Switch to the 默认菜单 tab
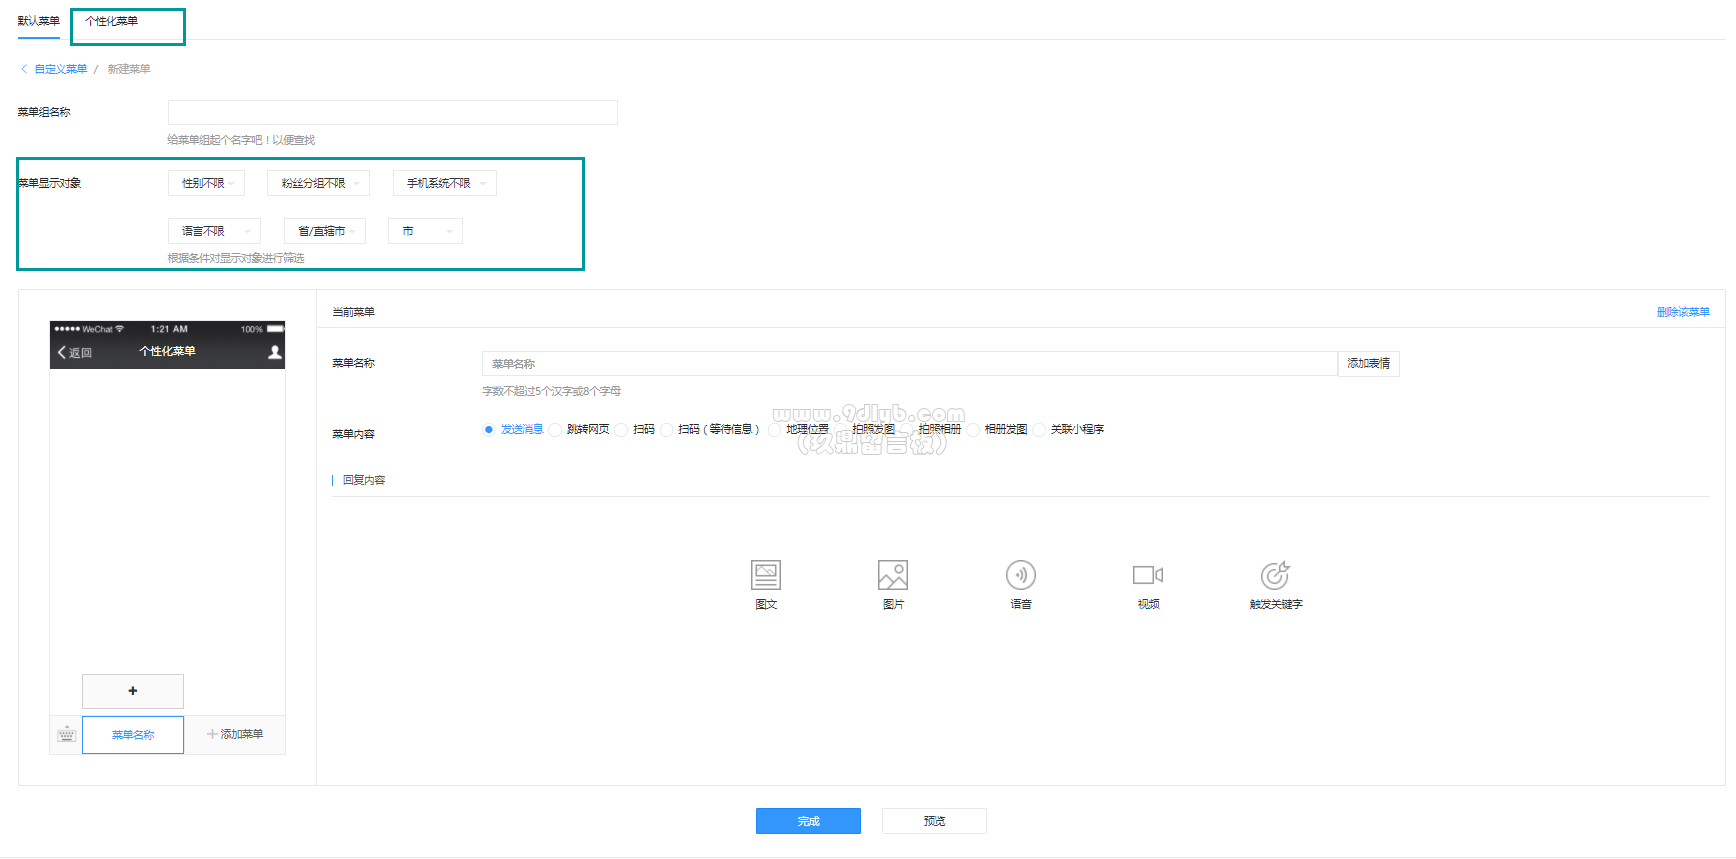This screenshot has width=1736, height=859. pyautogui.click(x=39, y=21)
